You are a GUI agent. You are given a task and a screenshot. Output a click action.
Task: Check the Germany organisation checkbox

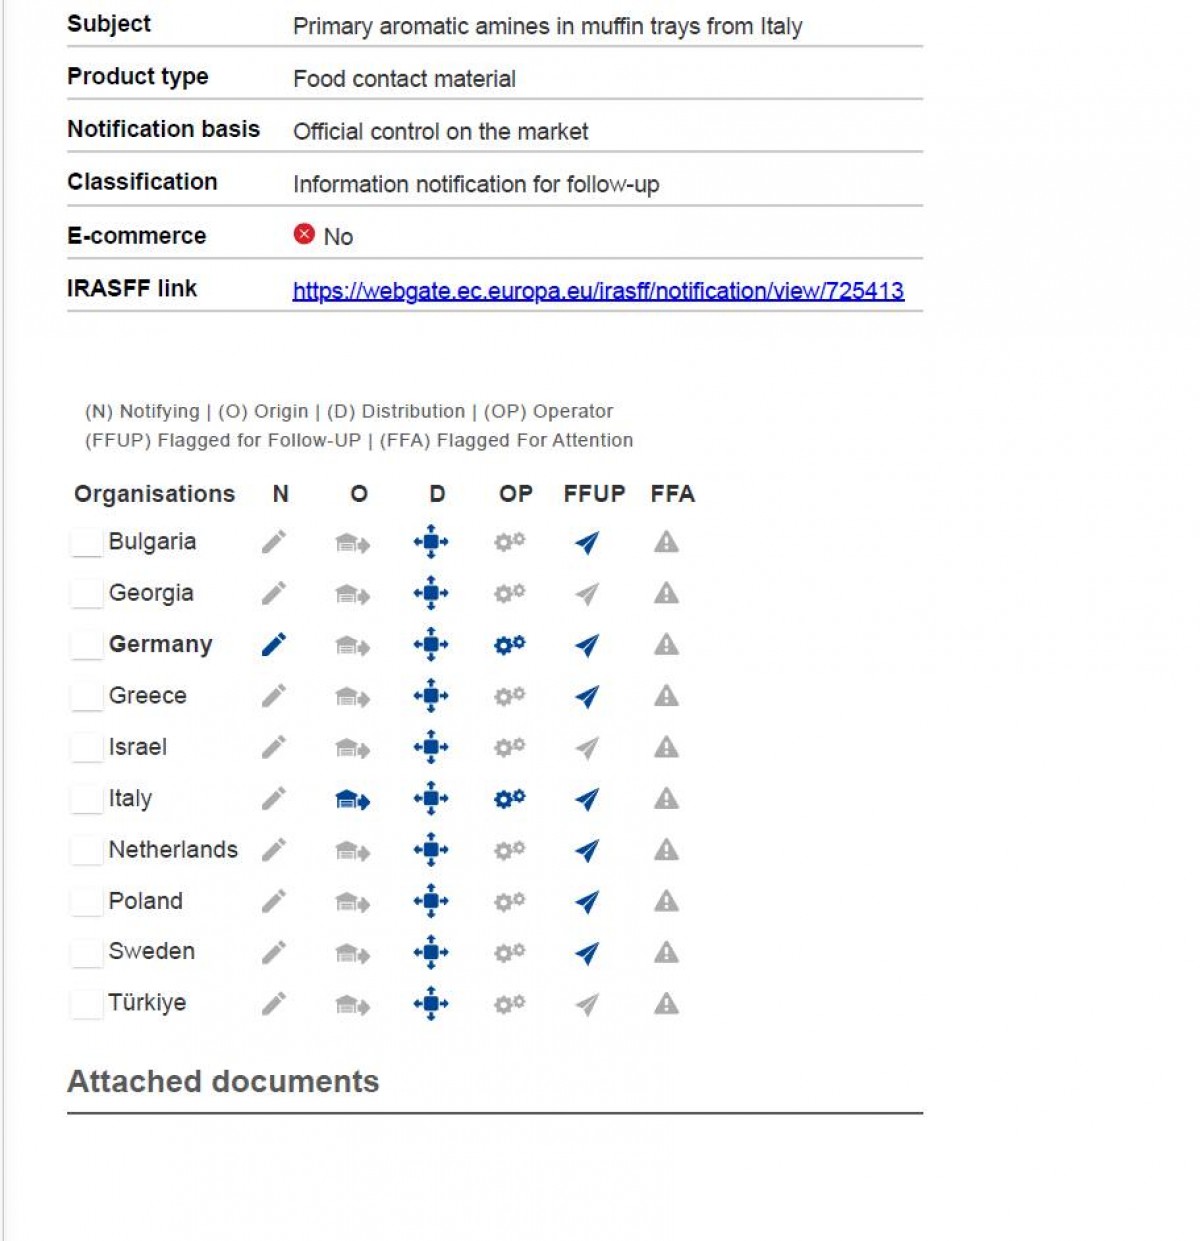(x=87, y=645)
